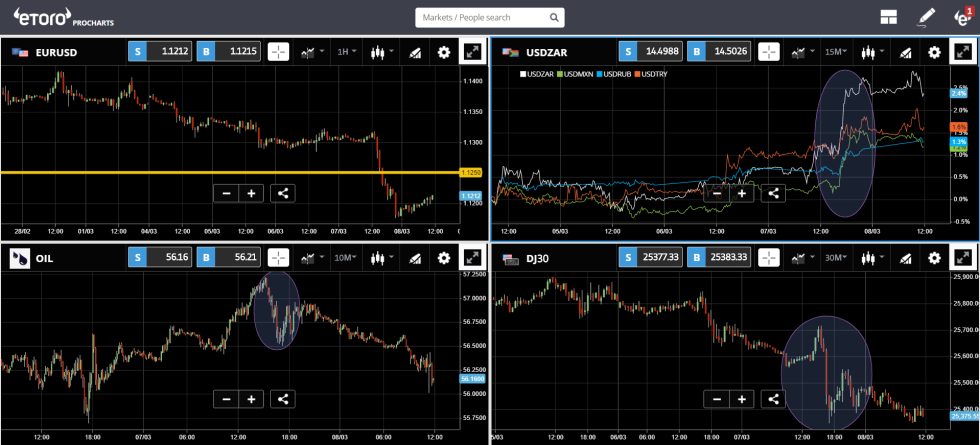
Task: Open eToro notifications icon with red badge
Action: tap(962, 17)
